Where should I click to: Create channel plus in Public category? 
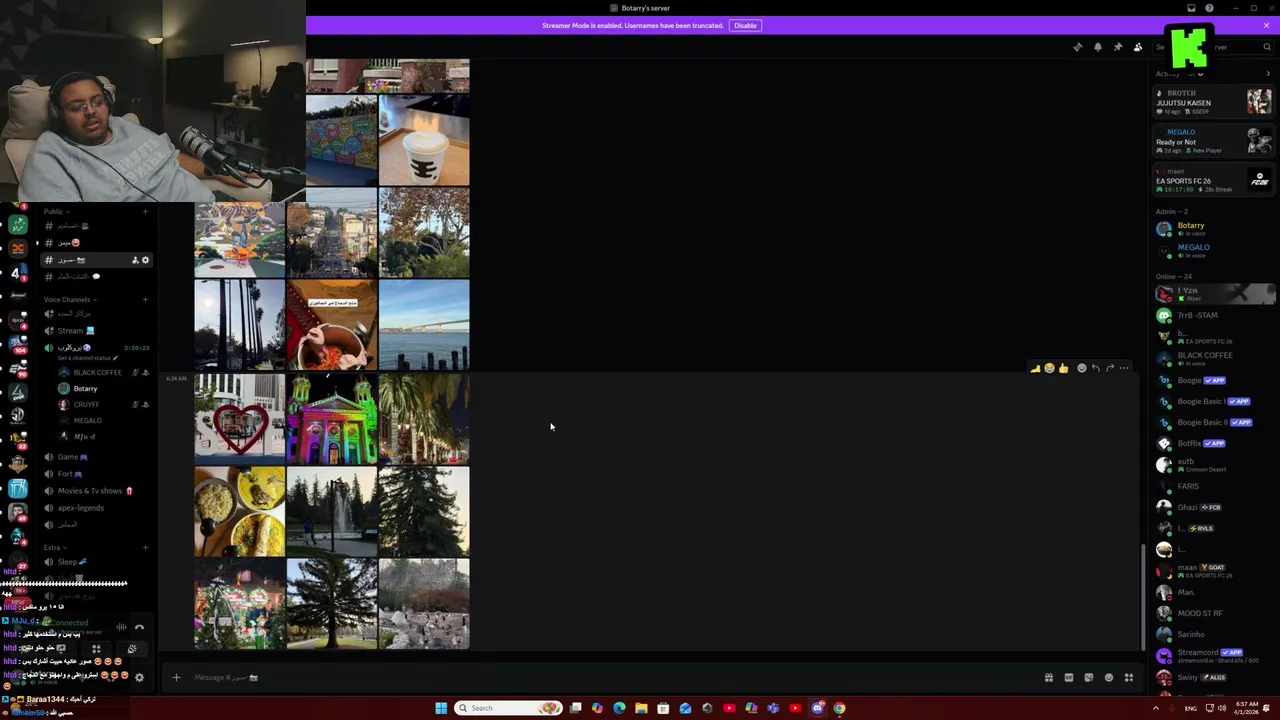click(x=145, y=212)
